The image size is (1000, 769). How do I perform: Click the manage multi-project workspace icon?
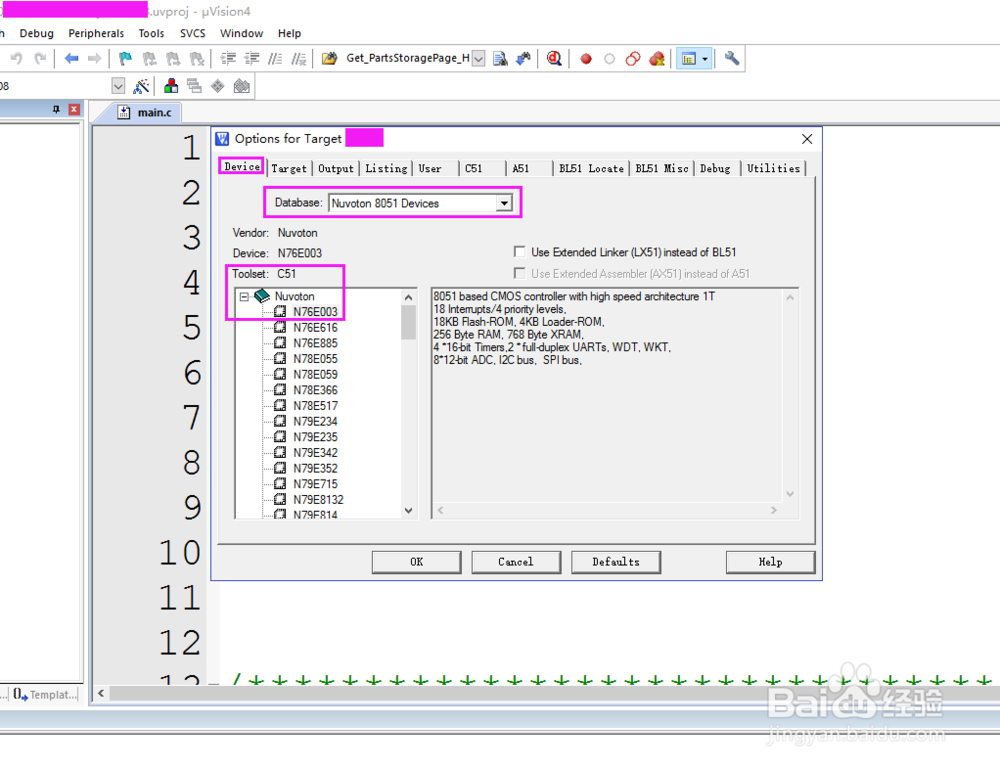[194, 86]
